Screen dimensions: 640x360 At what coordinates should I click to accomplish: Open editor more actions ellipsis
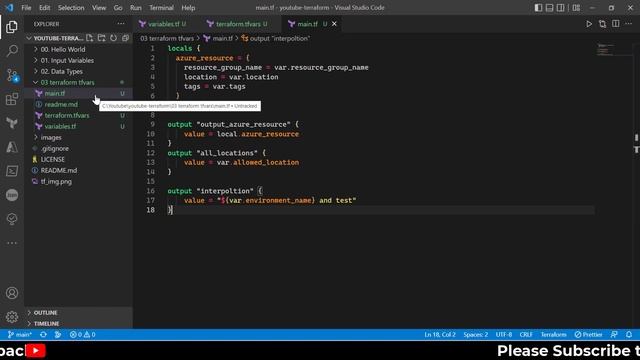point(629,24)
